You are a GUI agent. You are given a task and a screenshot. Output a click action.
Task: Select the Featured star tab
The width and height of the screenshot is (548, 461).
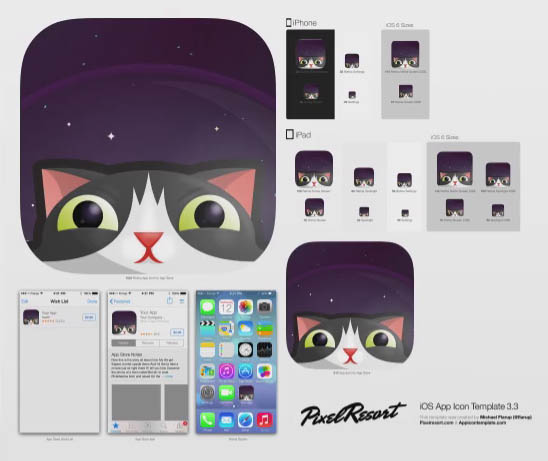(116, 426)
